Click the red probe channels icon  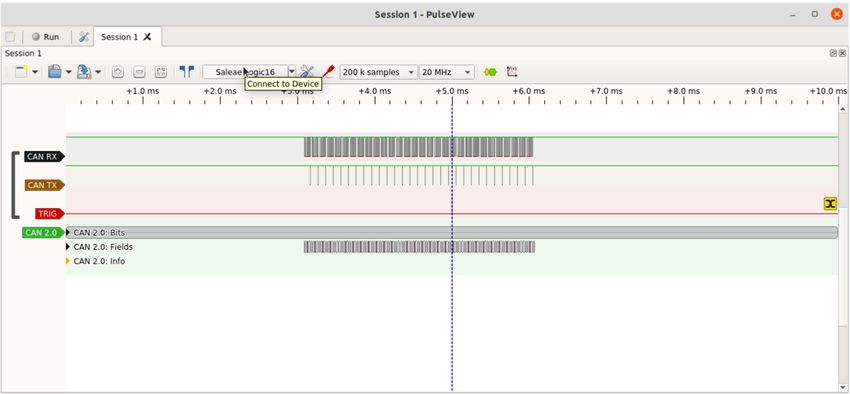click(x=328, y=72)
